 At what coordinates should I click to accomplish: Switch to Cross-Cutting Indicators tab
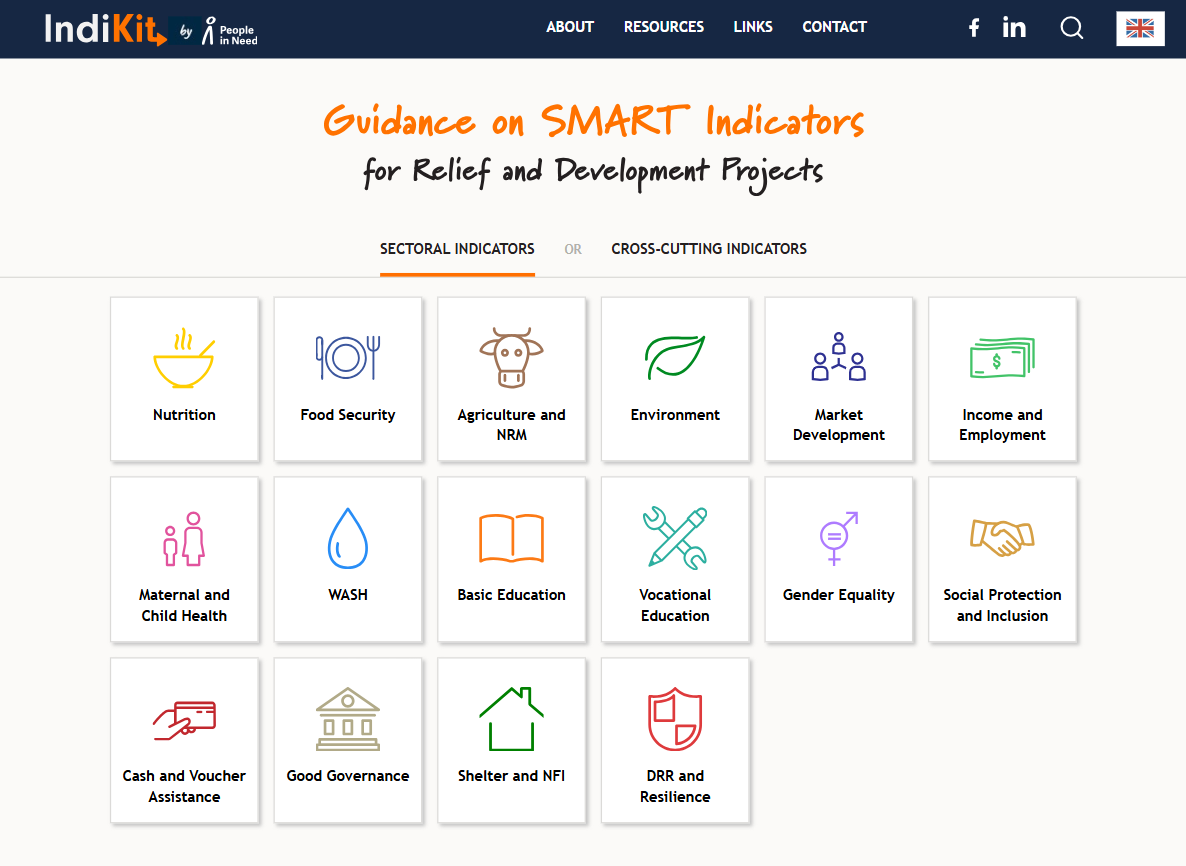(x=709, y=249)
